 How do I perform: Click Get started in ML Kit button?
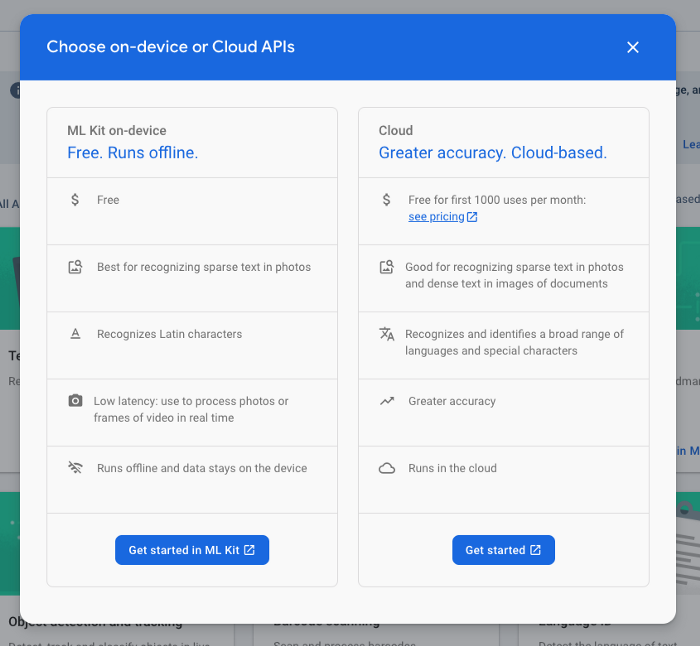point(192,550)
